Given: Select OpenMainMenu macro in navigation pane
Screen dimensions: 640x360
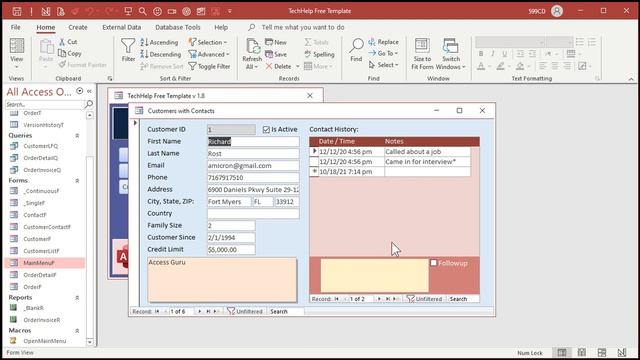Looking at the screenshot, I should point(44,341).
